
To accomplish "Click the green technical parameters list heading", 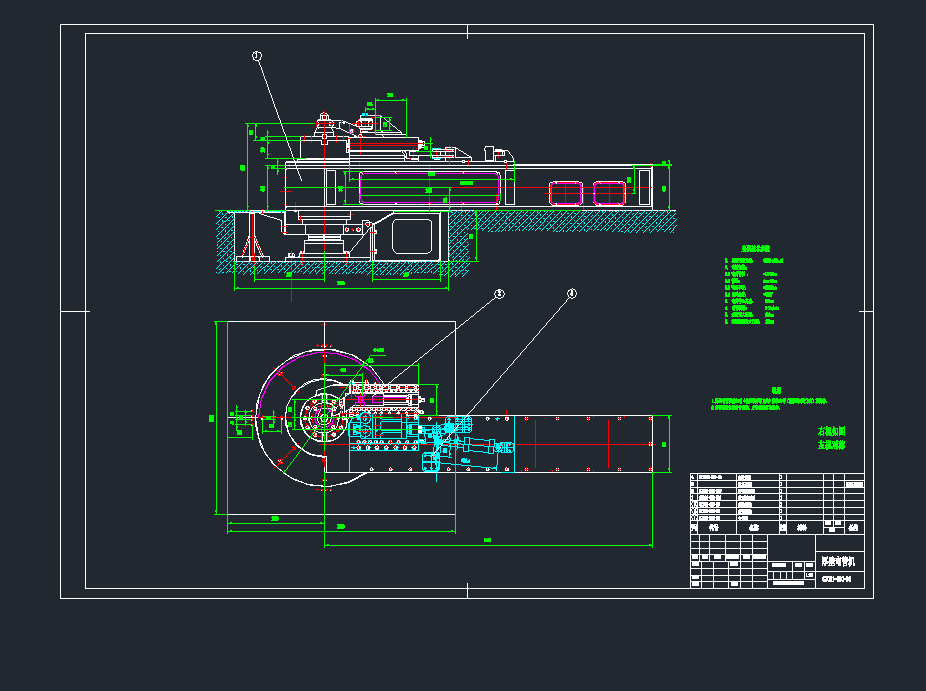I will click(755, 247).
